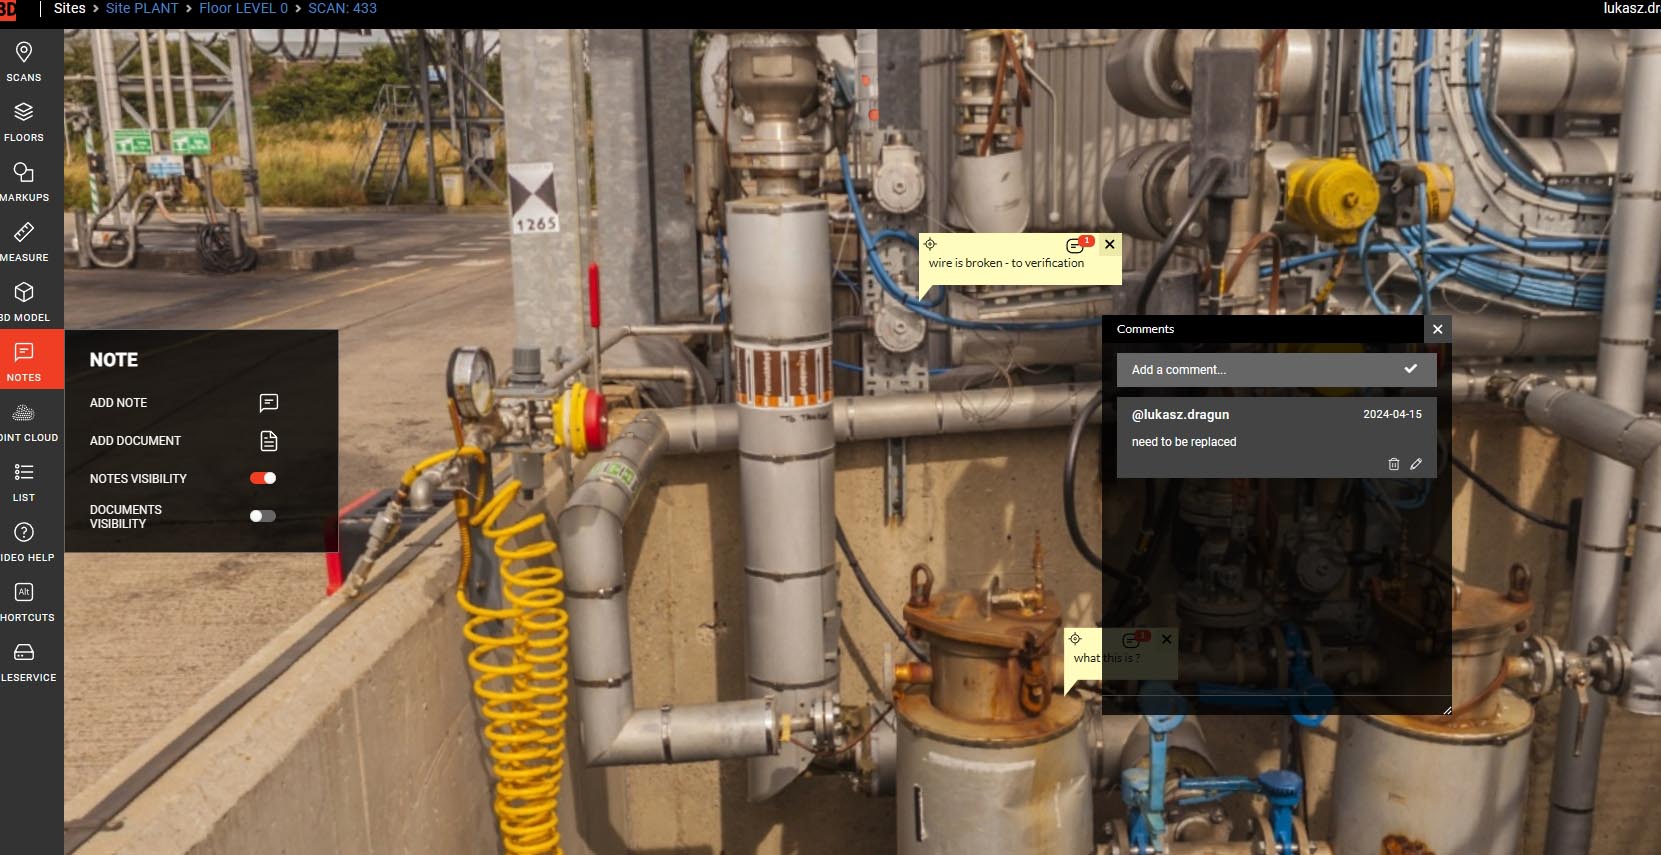Screen dimensions: 1661x855
Task: Locate target icon on 'wire is broken' note
Action: [x=930, y=244]
